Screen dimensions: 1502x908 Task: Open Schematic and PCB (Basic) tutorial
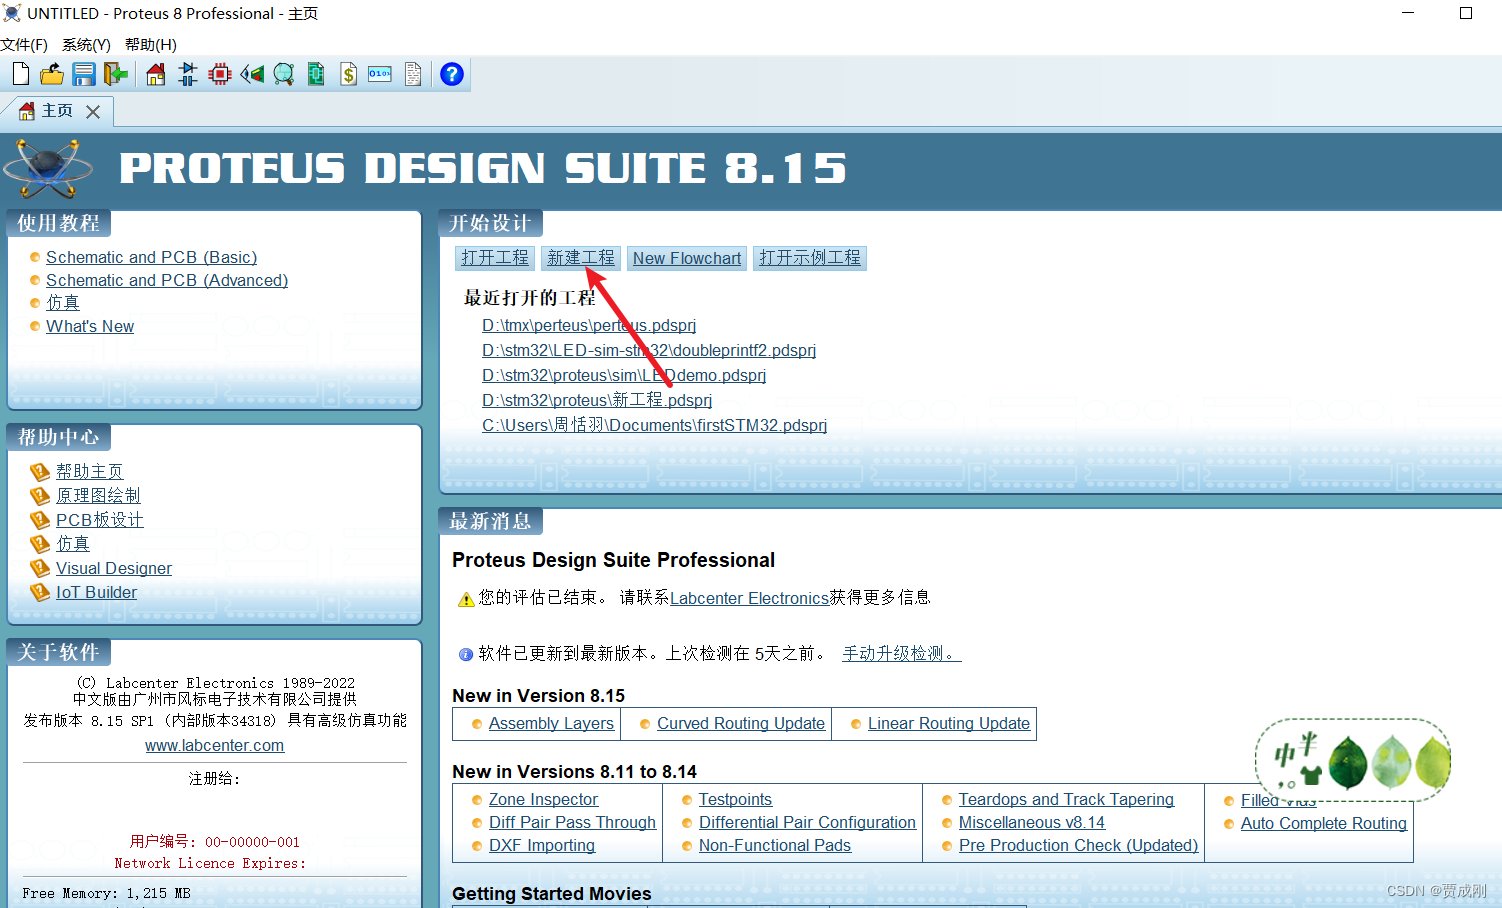151,257
